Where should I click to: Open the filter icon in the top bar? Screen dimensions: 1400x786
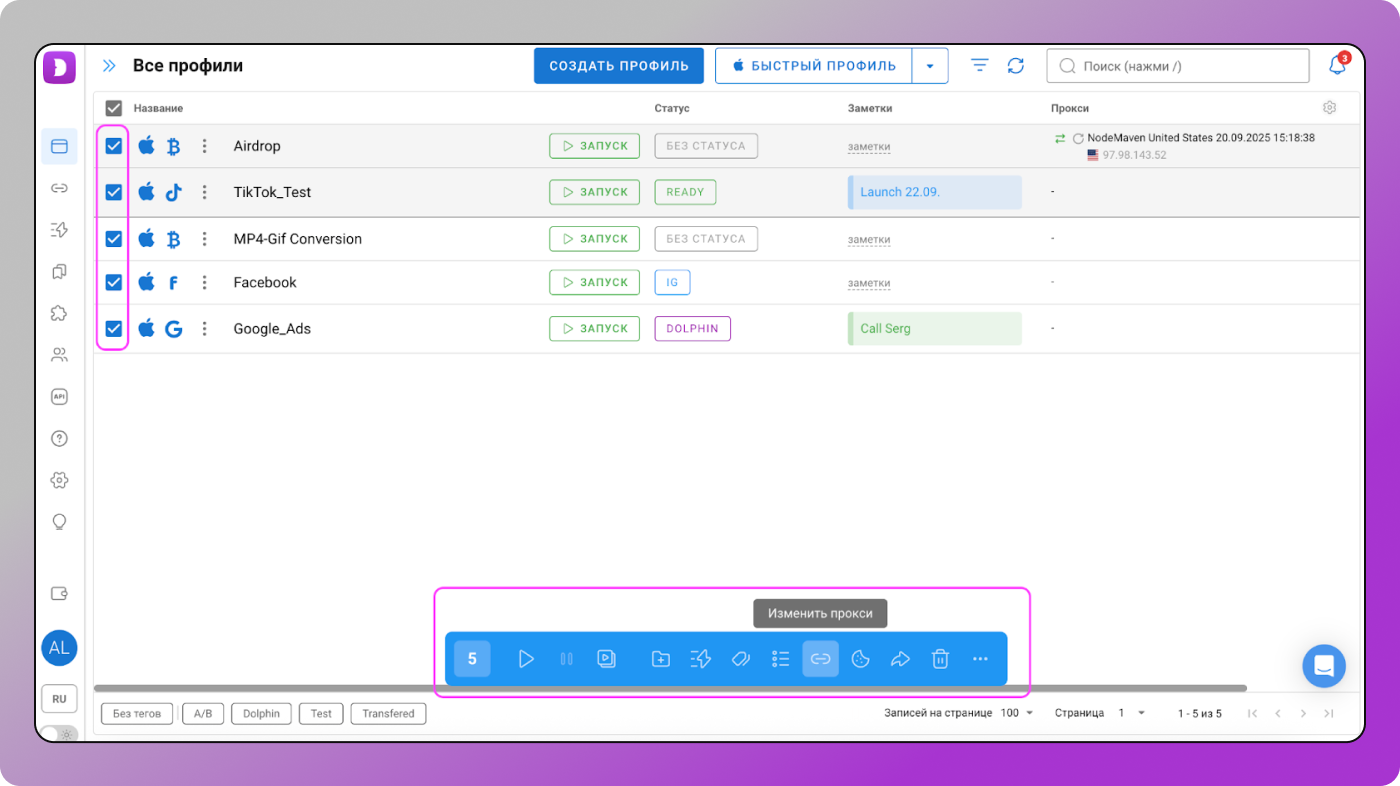point(980,66)
